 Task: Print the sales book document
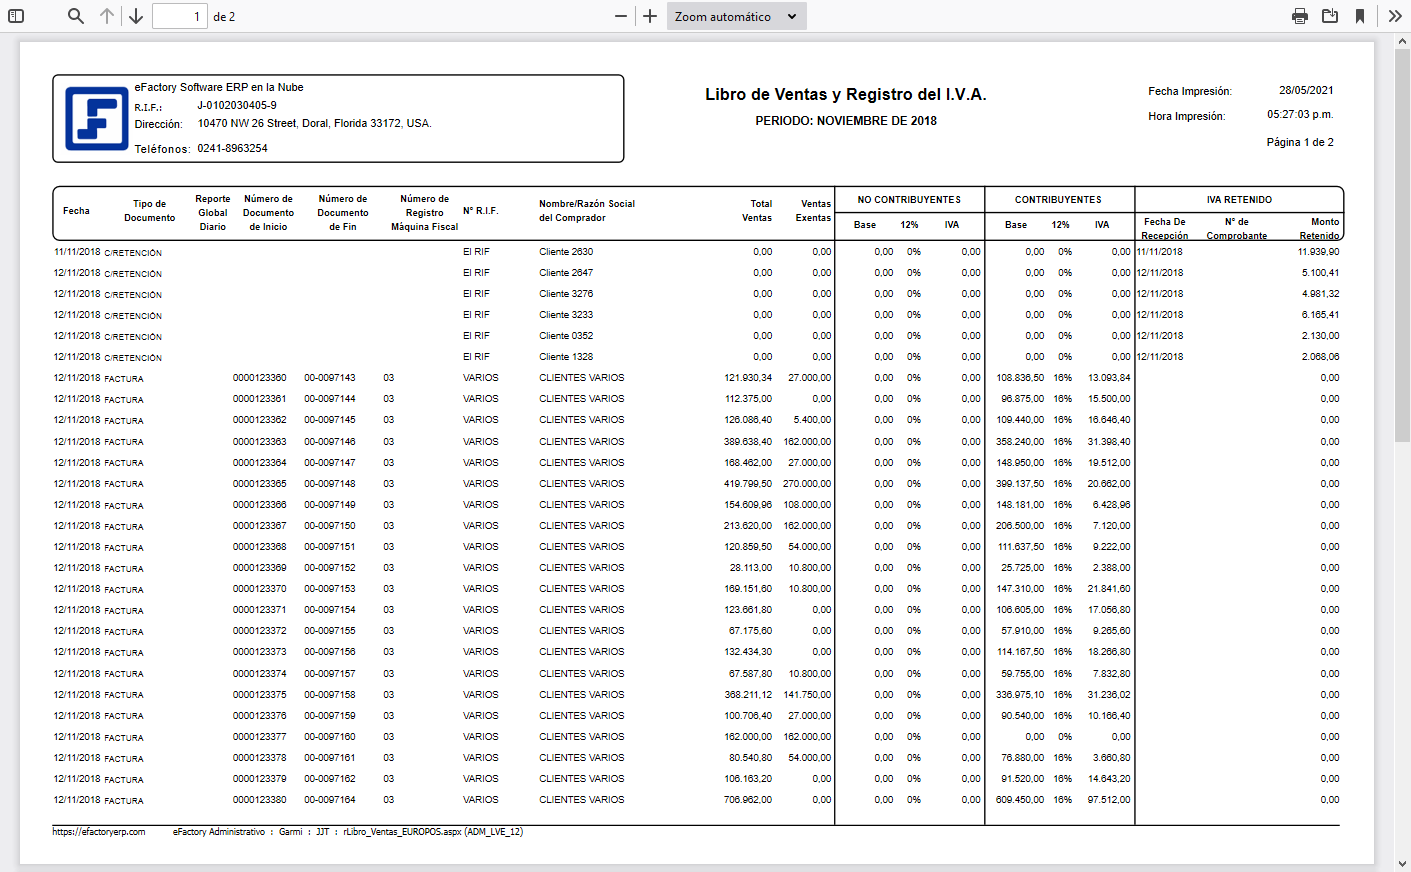(x=1300, y=15)
